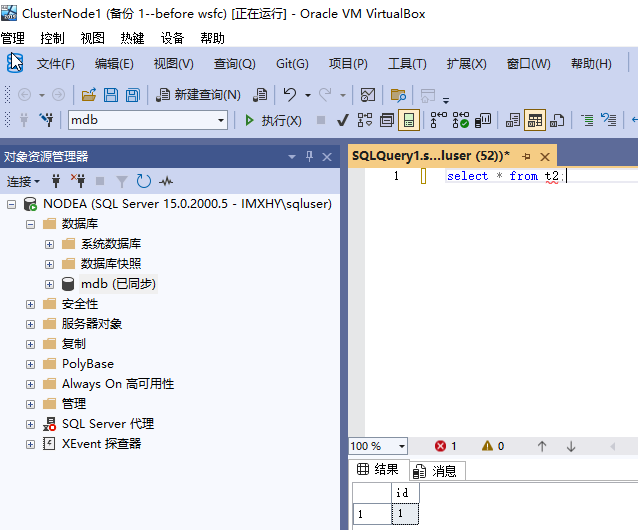638x530 pixels.
Task: Click the Disconnect plug icon
Action: pyautogui.click(x=78, y=181)
